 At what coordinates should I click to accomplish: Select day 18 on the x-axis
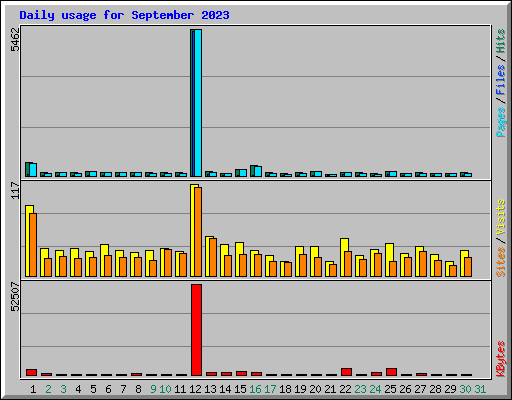pyautogui.click(x=285, y=389)
